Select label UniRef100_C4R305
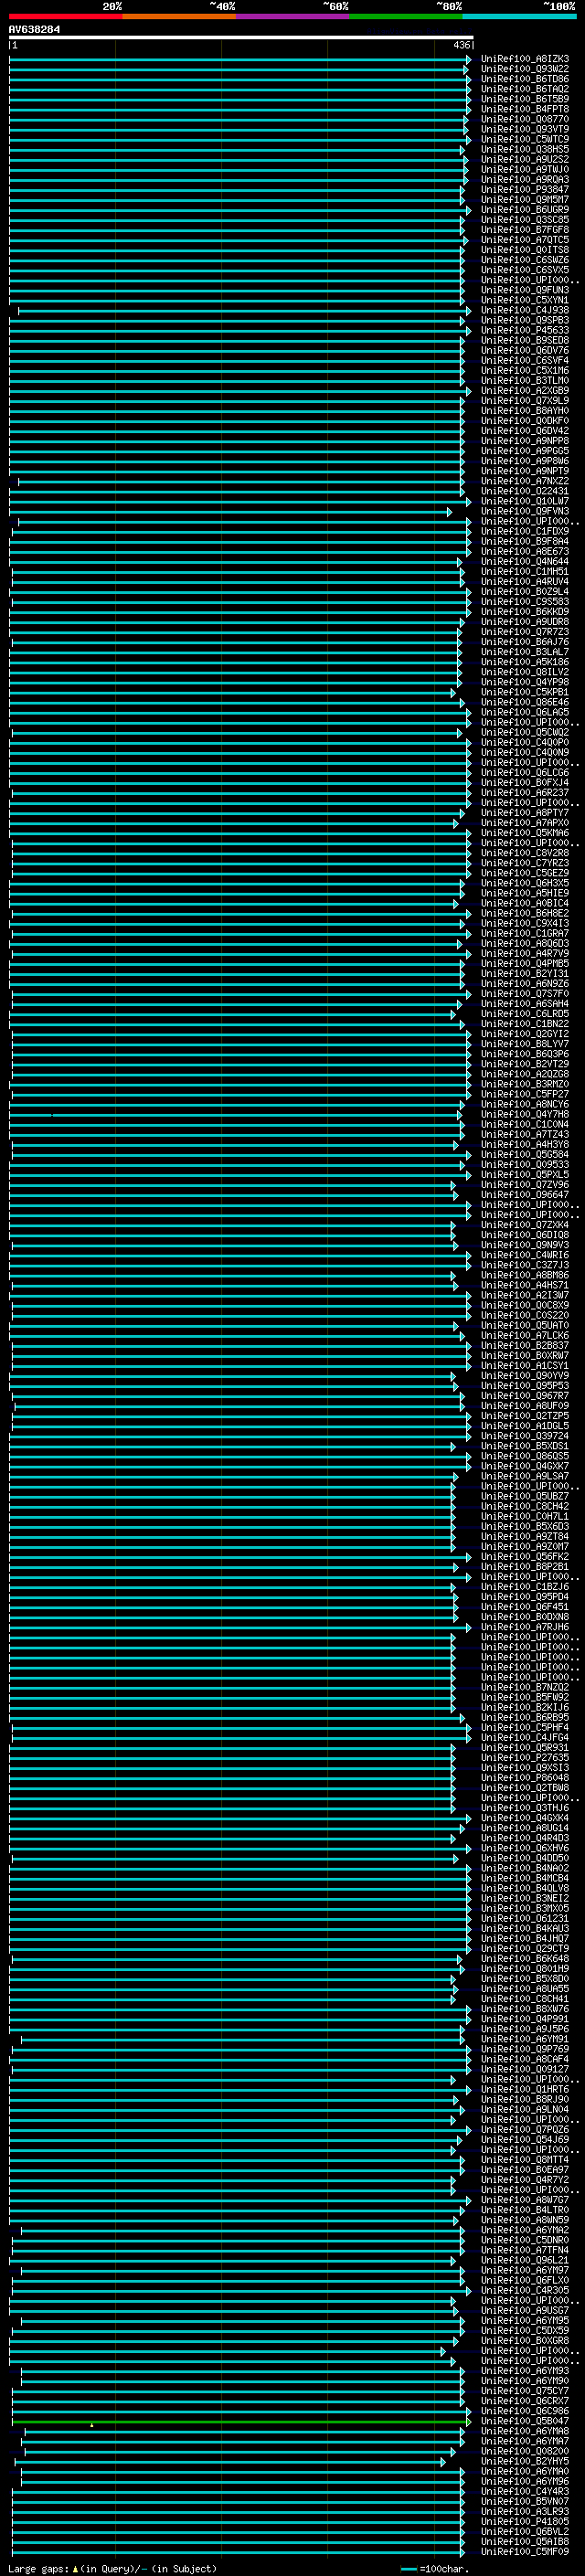Image resolution: width=585 pixels, height=2576 pixels. click(x=525, y=2289)
